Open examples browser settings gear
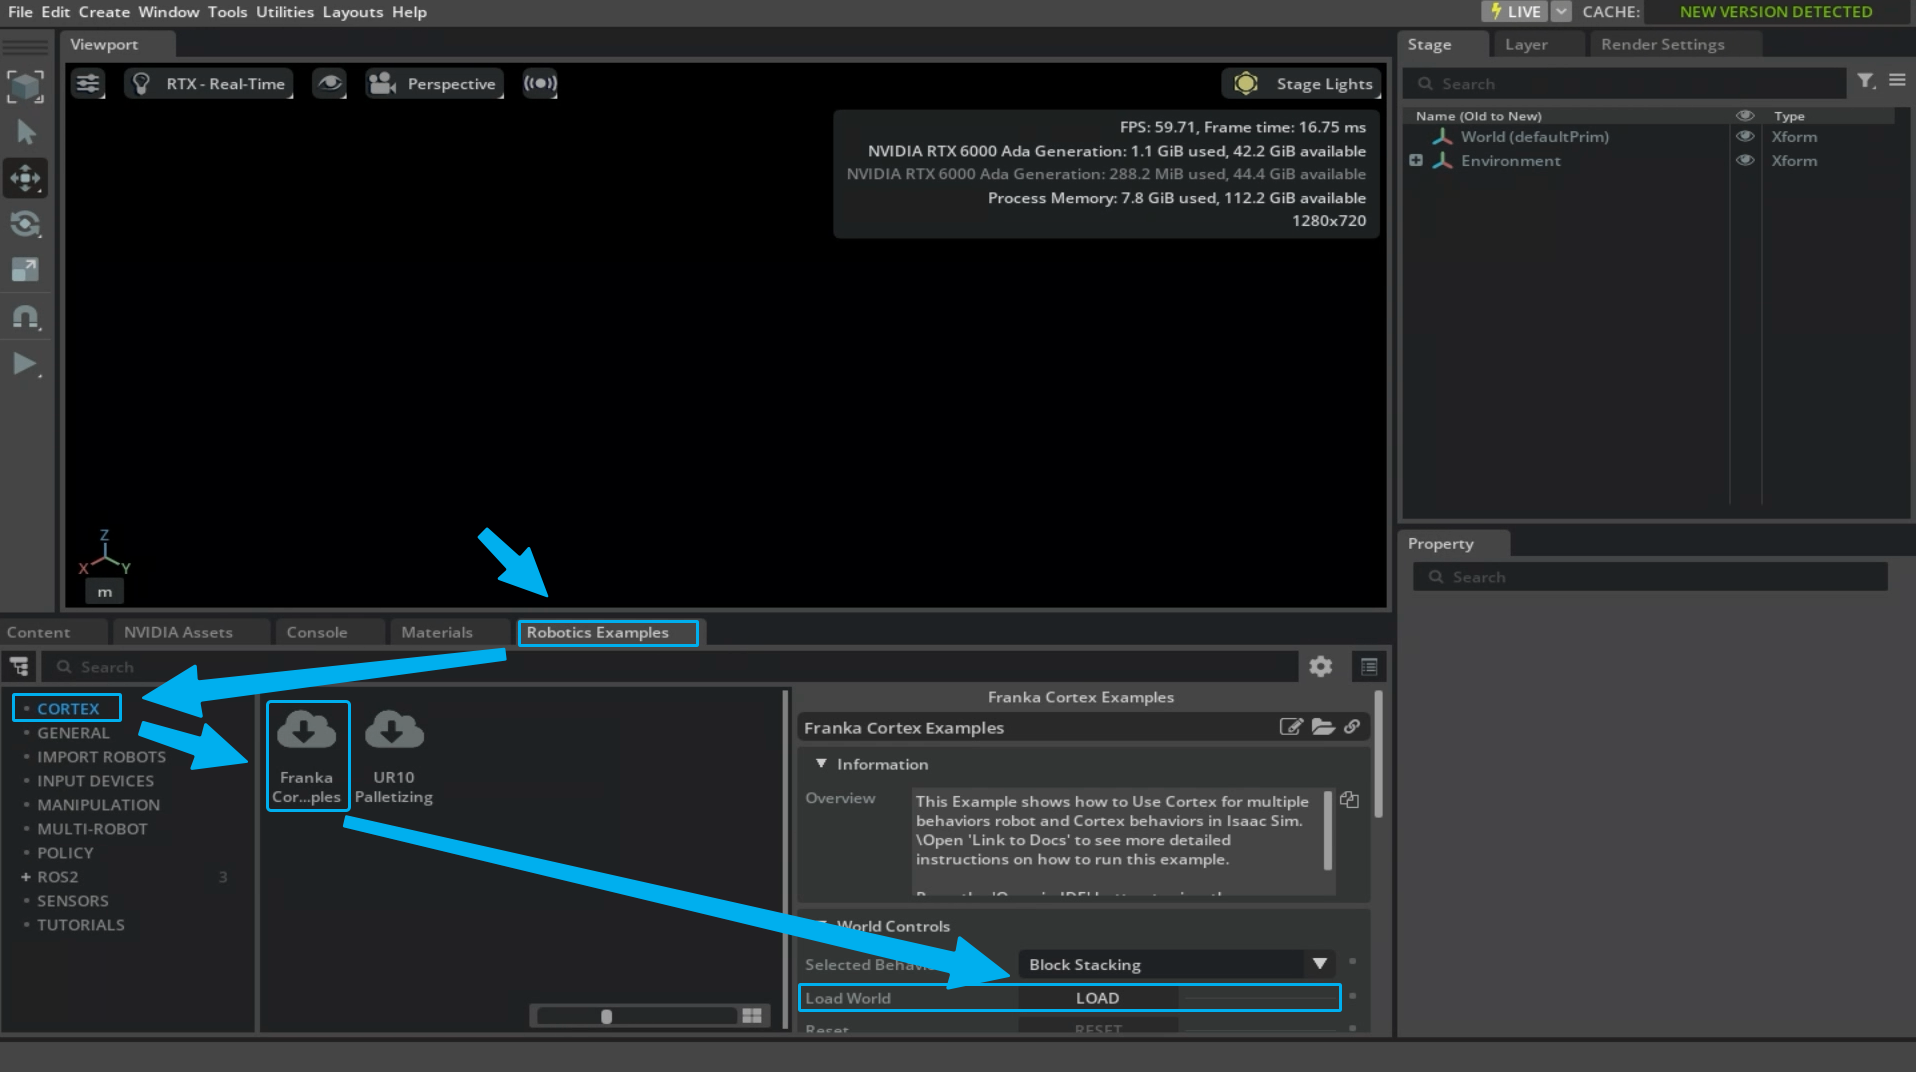 pos(1320,667)
